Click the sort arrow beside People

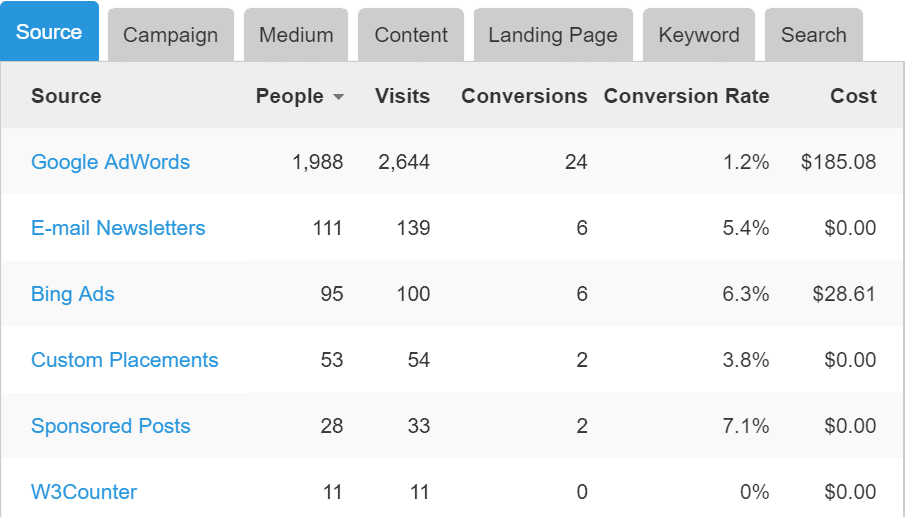(338, 97)
